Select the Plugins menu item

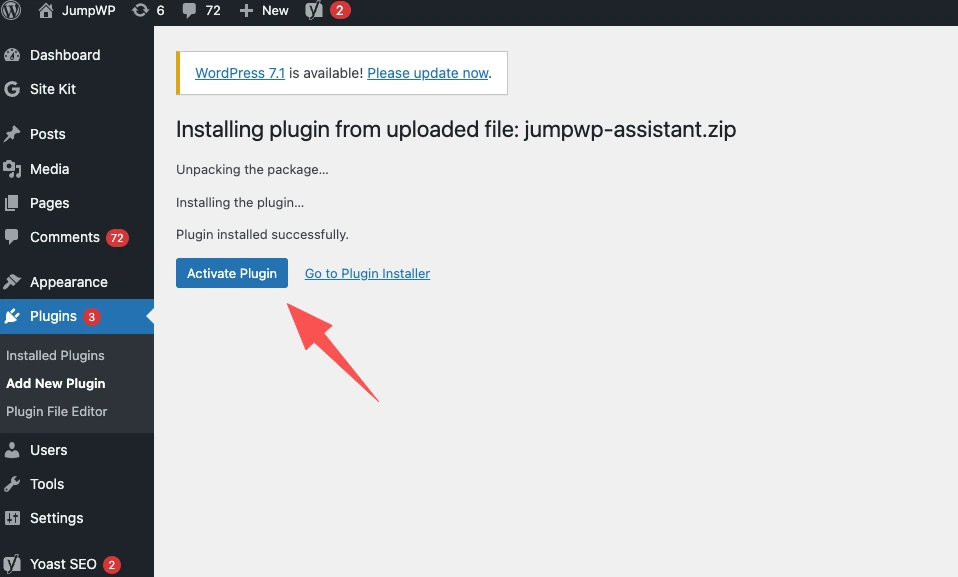(x=53, y=316)
